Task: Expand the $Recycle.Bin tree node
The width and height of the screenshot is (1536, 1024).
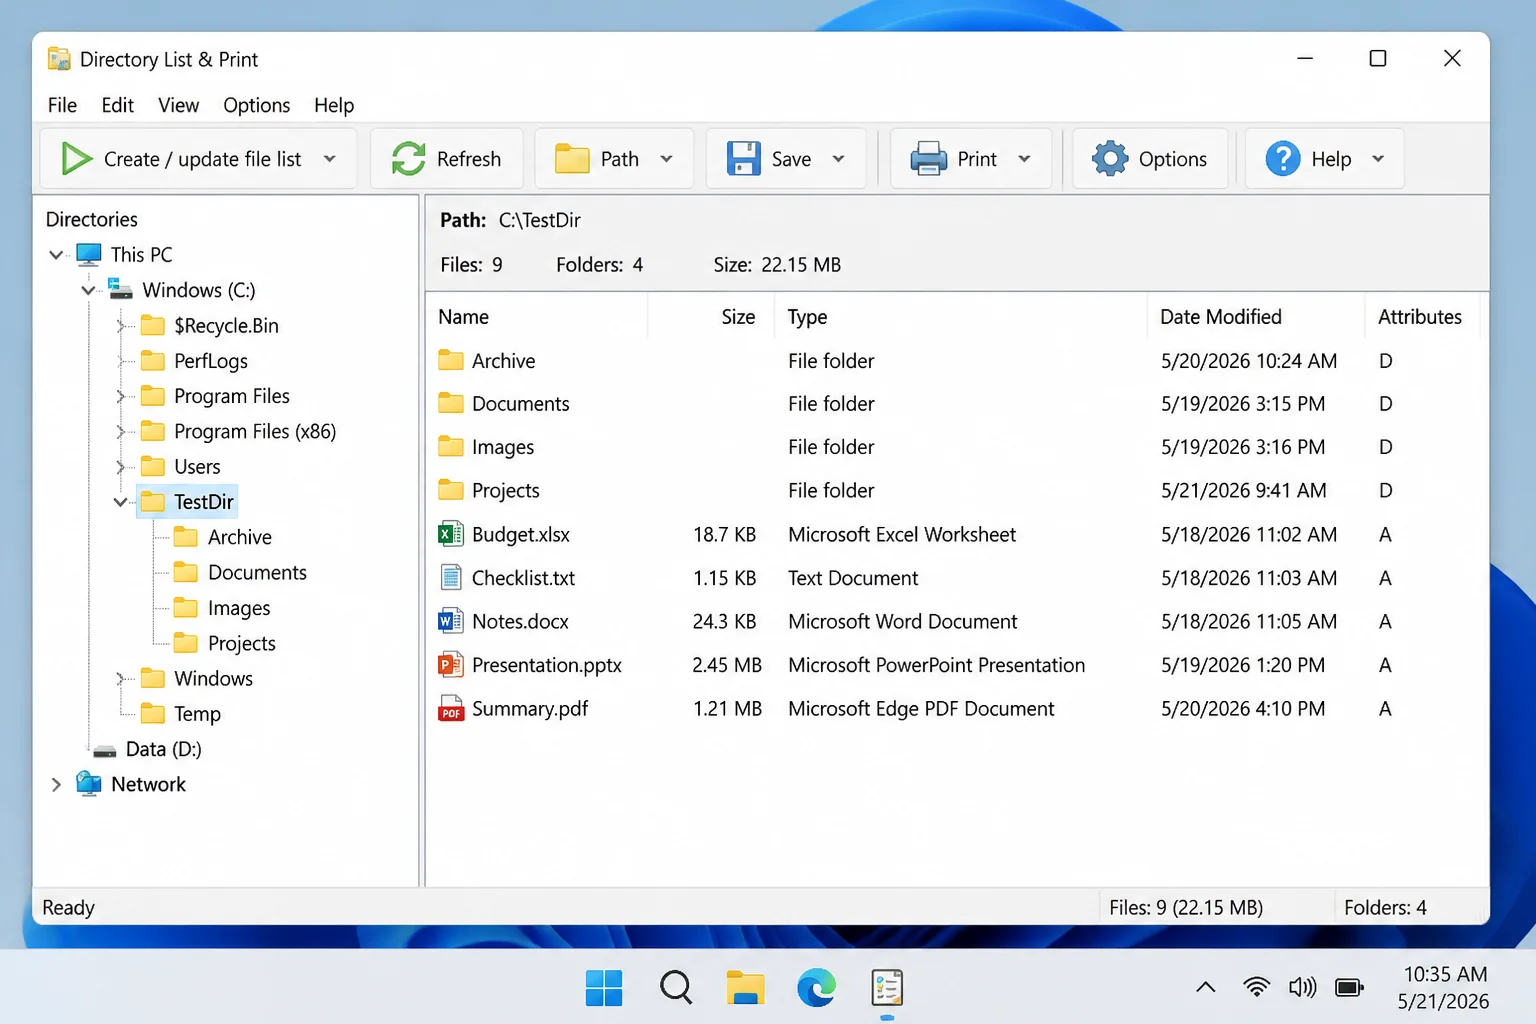Action: click(121, 326)
